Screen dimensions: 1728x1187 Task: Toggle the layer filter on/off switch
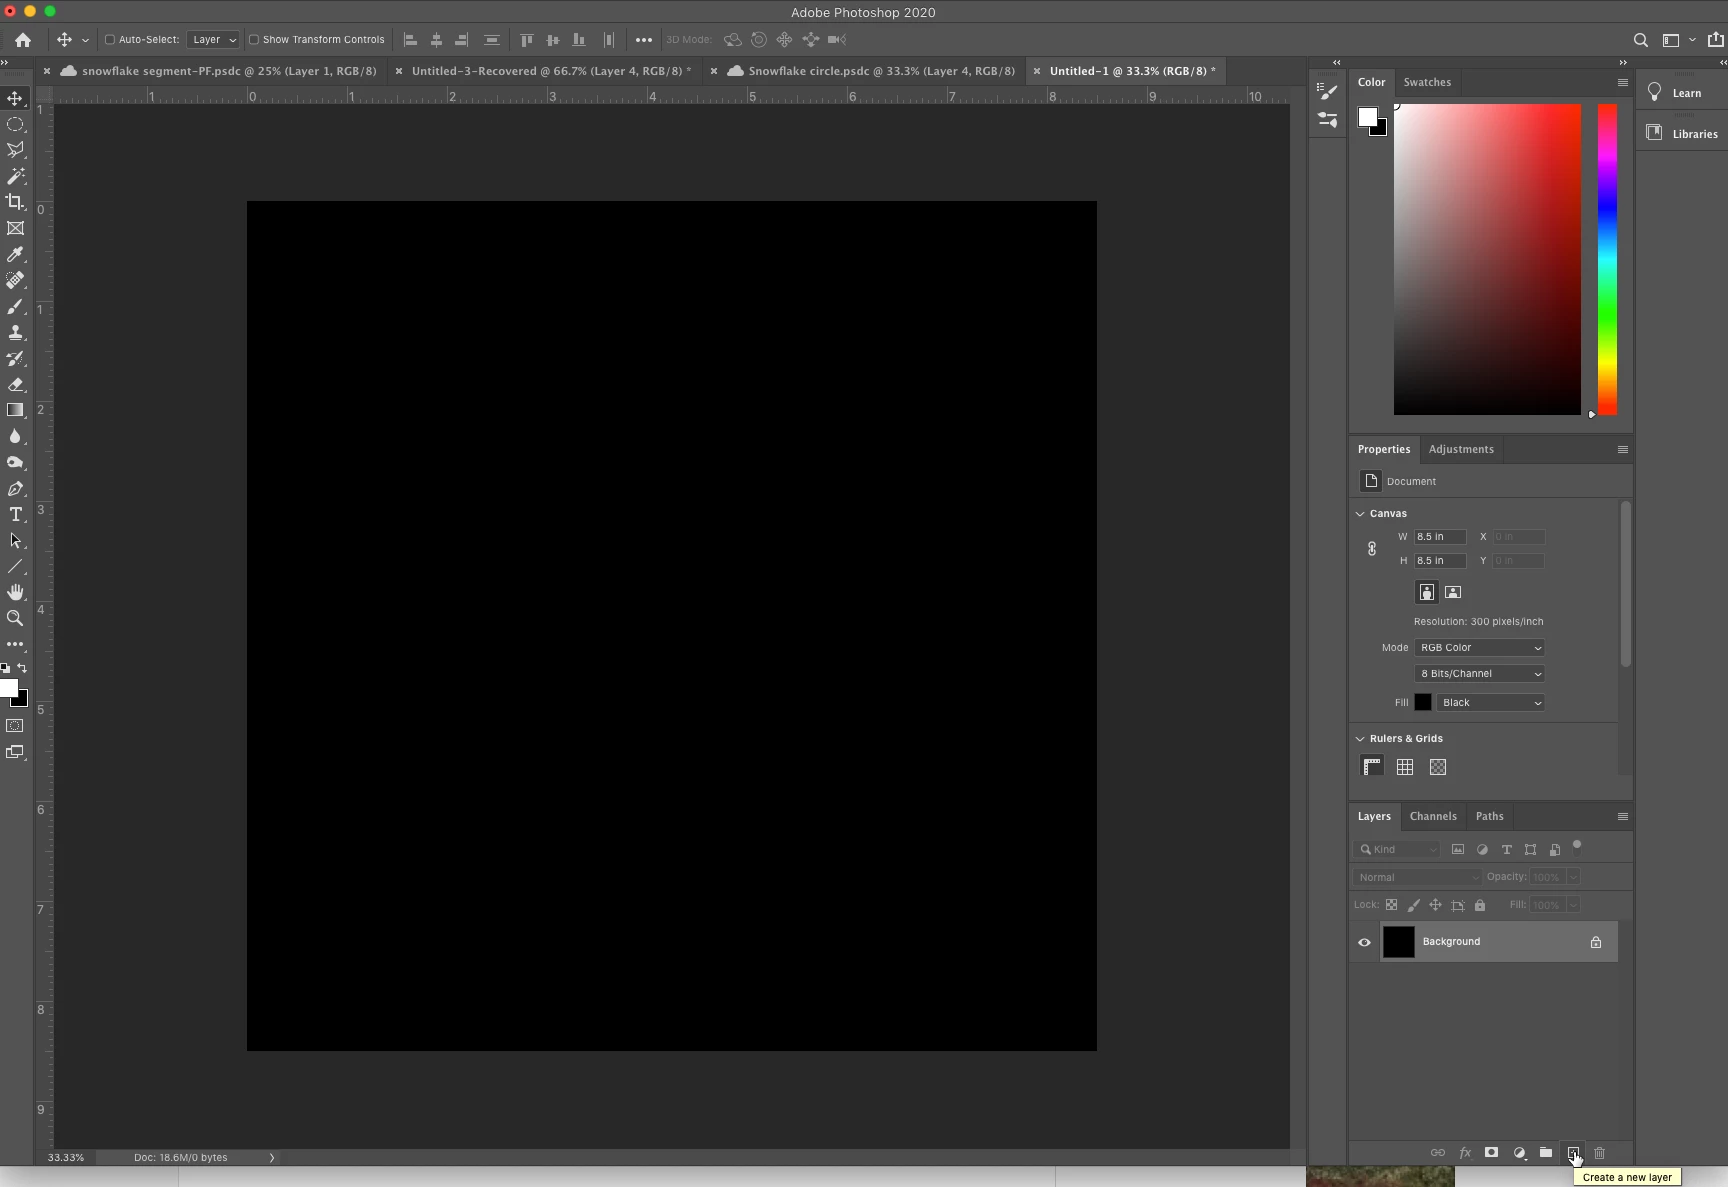click(1577, 845)
